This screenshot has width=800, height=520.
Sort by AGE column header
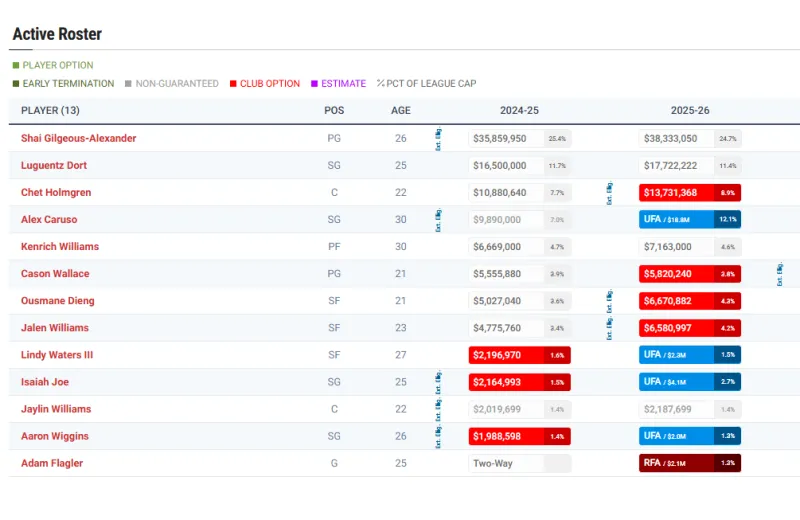pos(401,110)
